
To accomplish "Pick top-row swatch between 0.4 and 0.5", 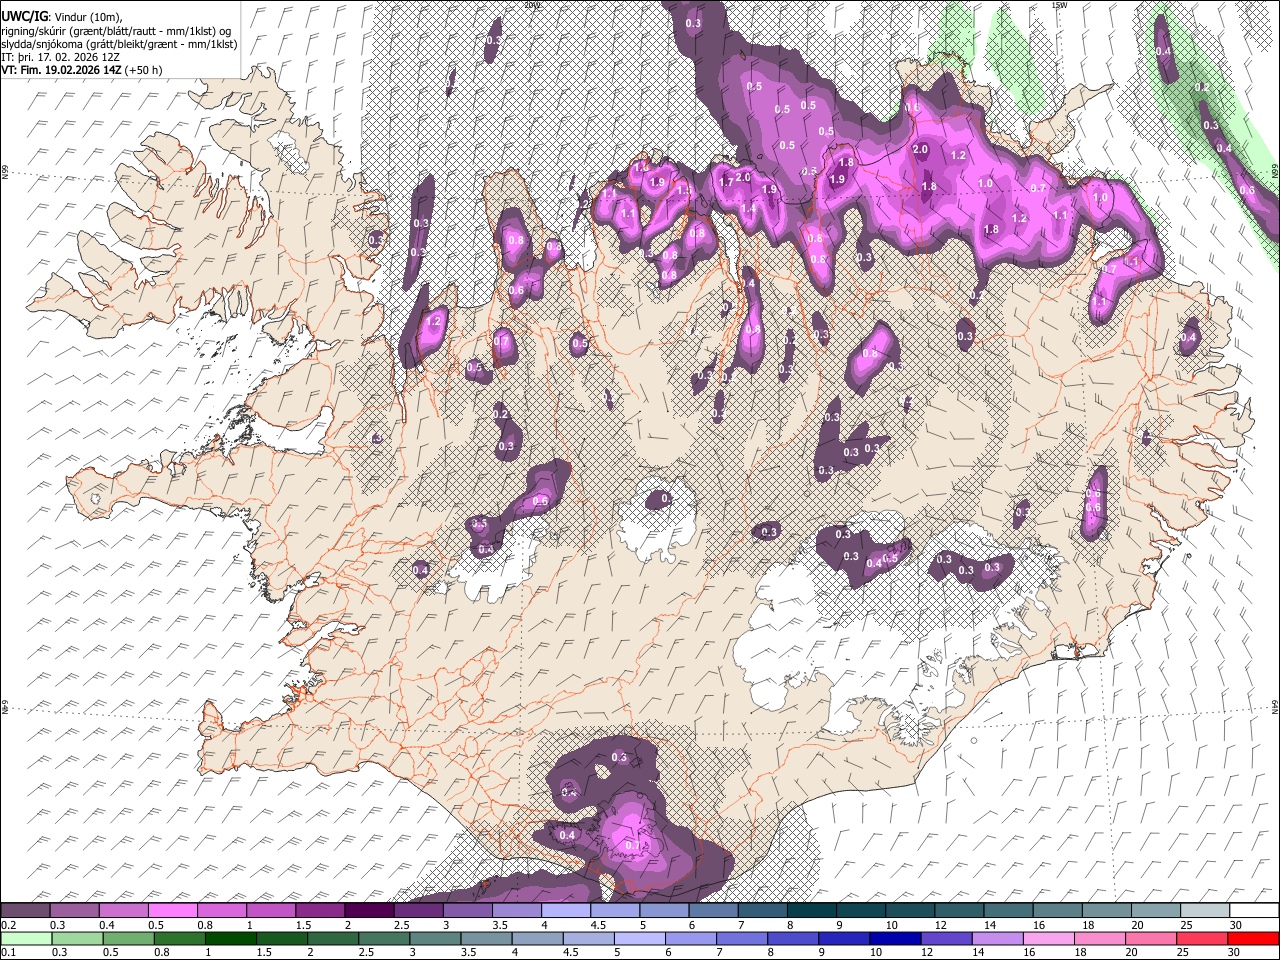I will [123, 911].
